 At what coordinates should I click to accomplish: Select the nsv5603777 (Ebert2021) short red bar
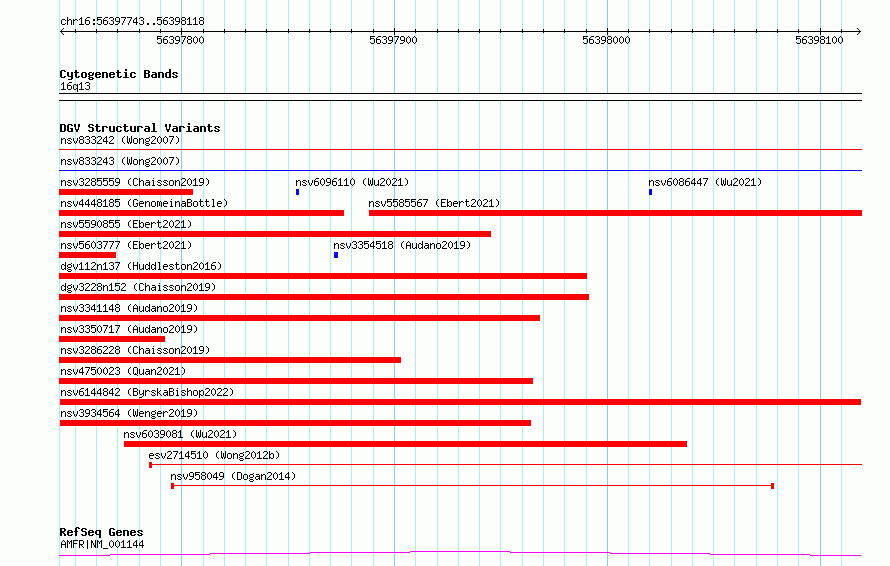pos(87,255)
